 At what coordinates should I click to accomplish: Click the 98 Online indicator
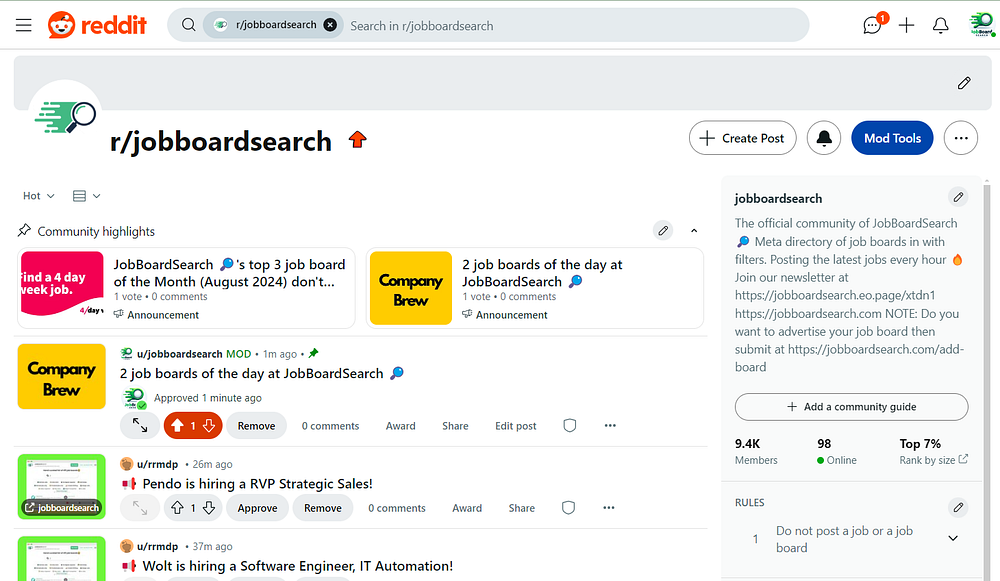(x=837, y=451)
